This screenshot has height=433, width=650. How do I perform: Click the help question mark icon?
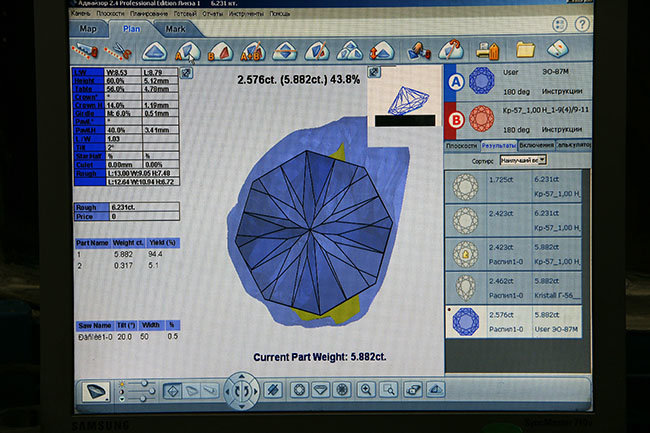pos(583,24)
